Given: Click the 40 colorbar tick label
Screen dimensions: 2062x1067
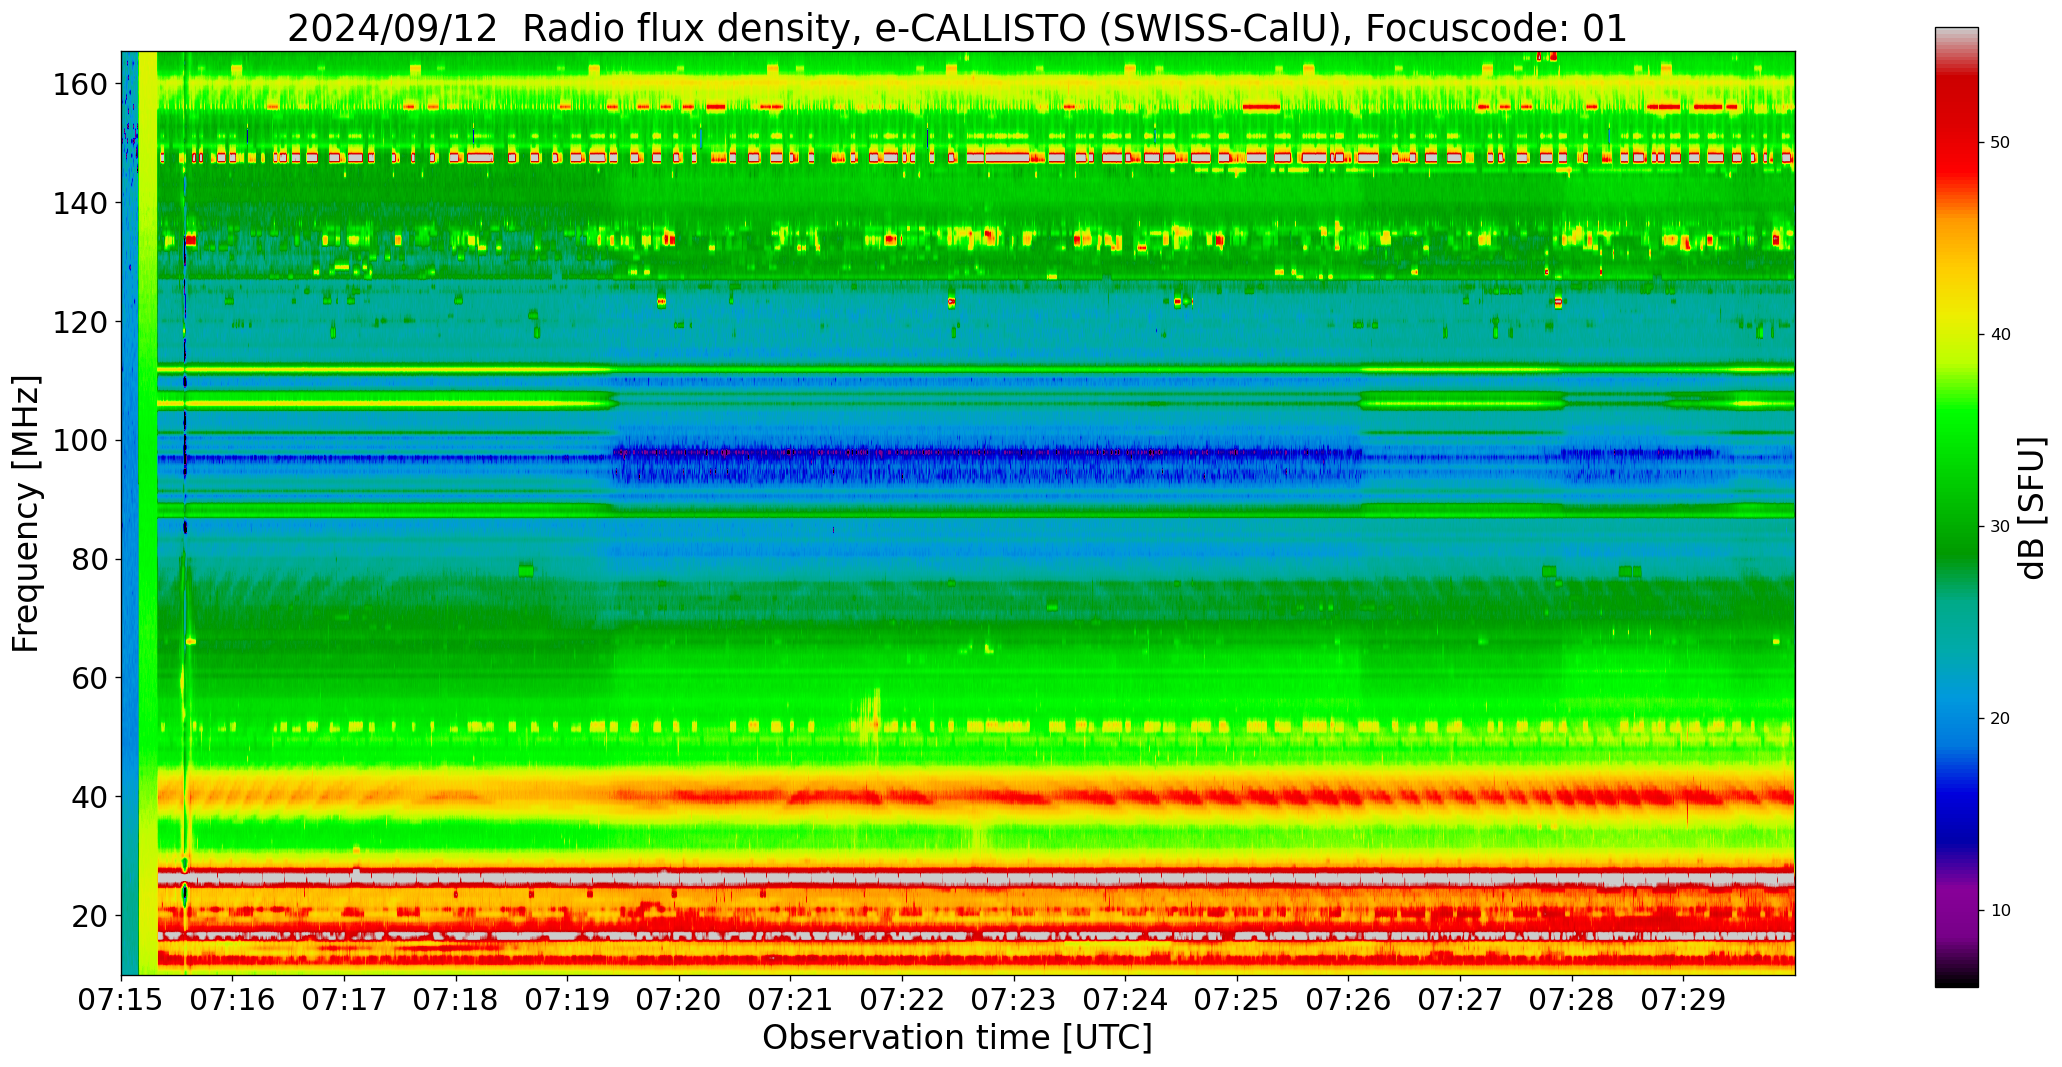Looking at the screenshot, I should (x=2000, y=335).
